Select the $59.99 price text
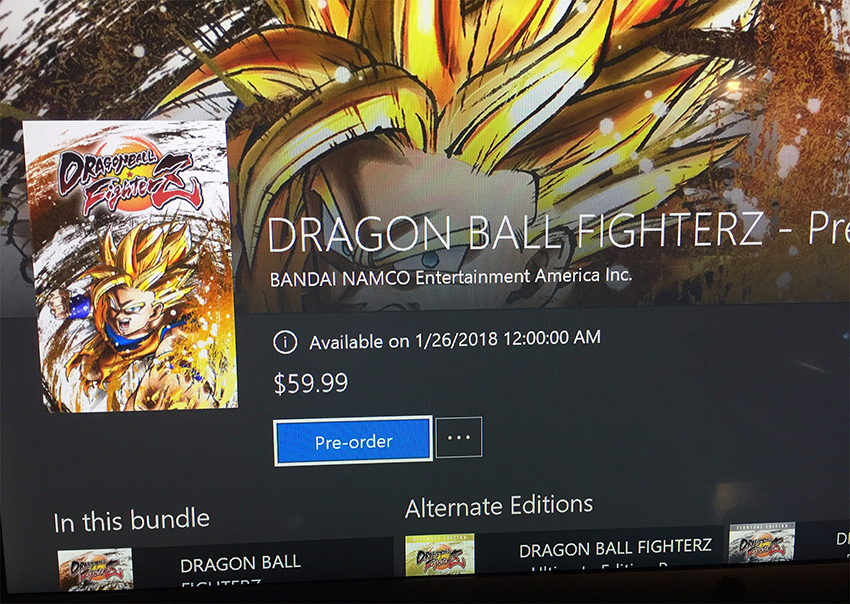Image resolution: width=850 pixels, height=604 pixels. (311, 383)
